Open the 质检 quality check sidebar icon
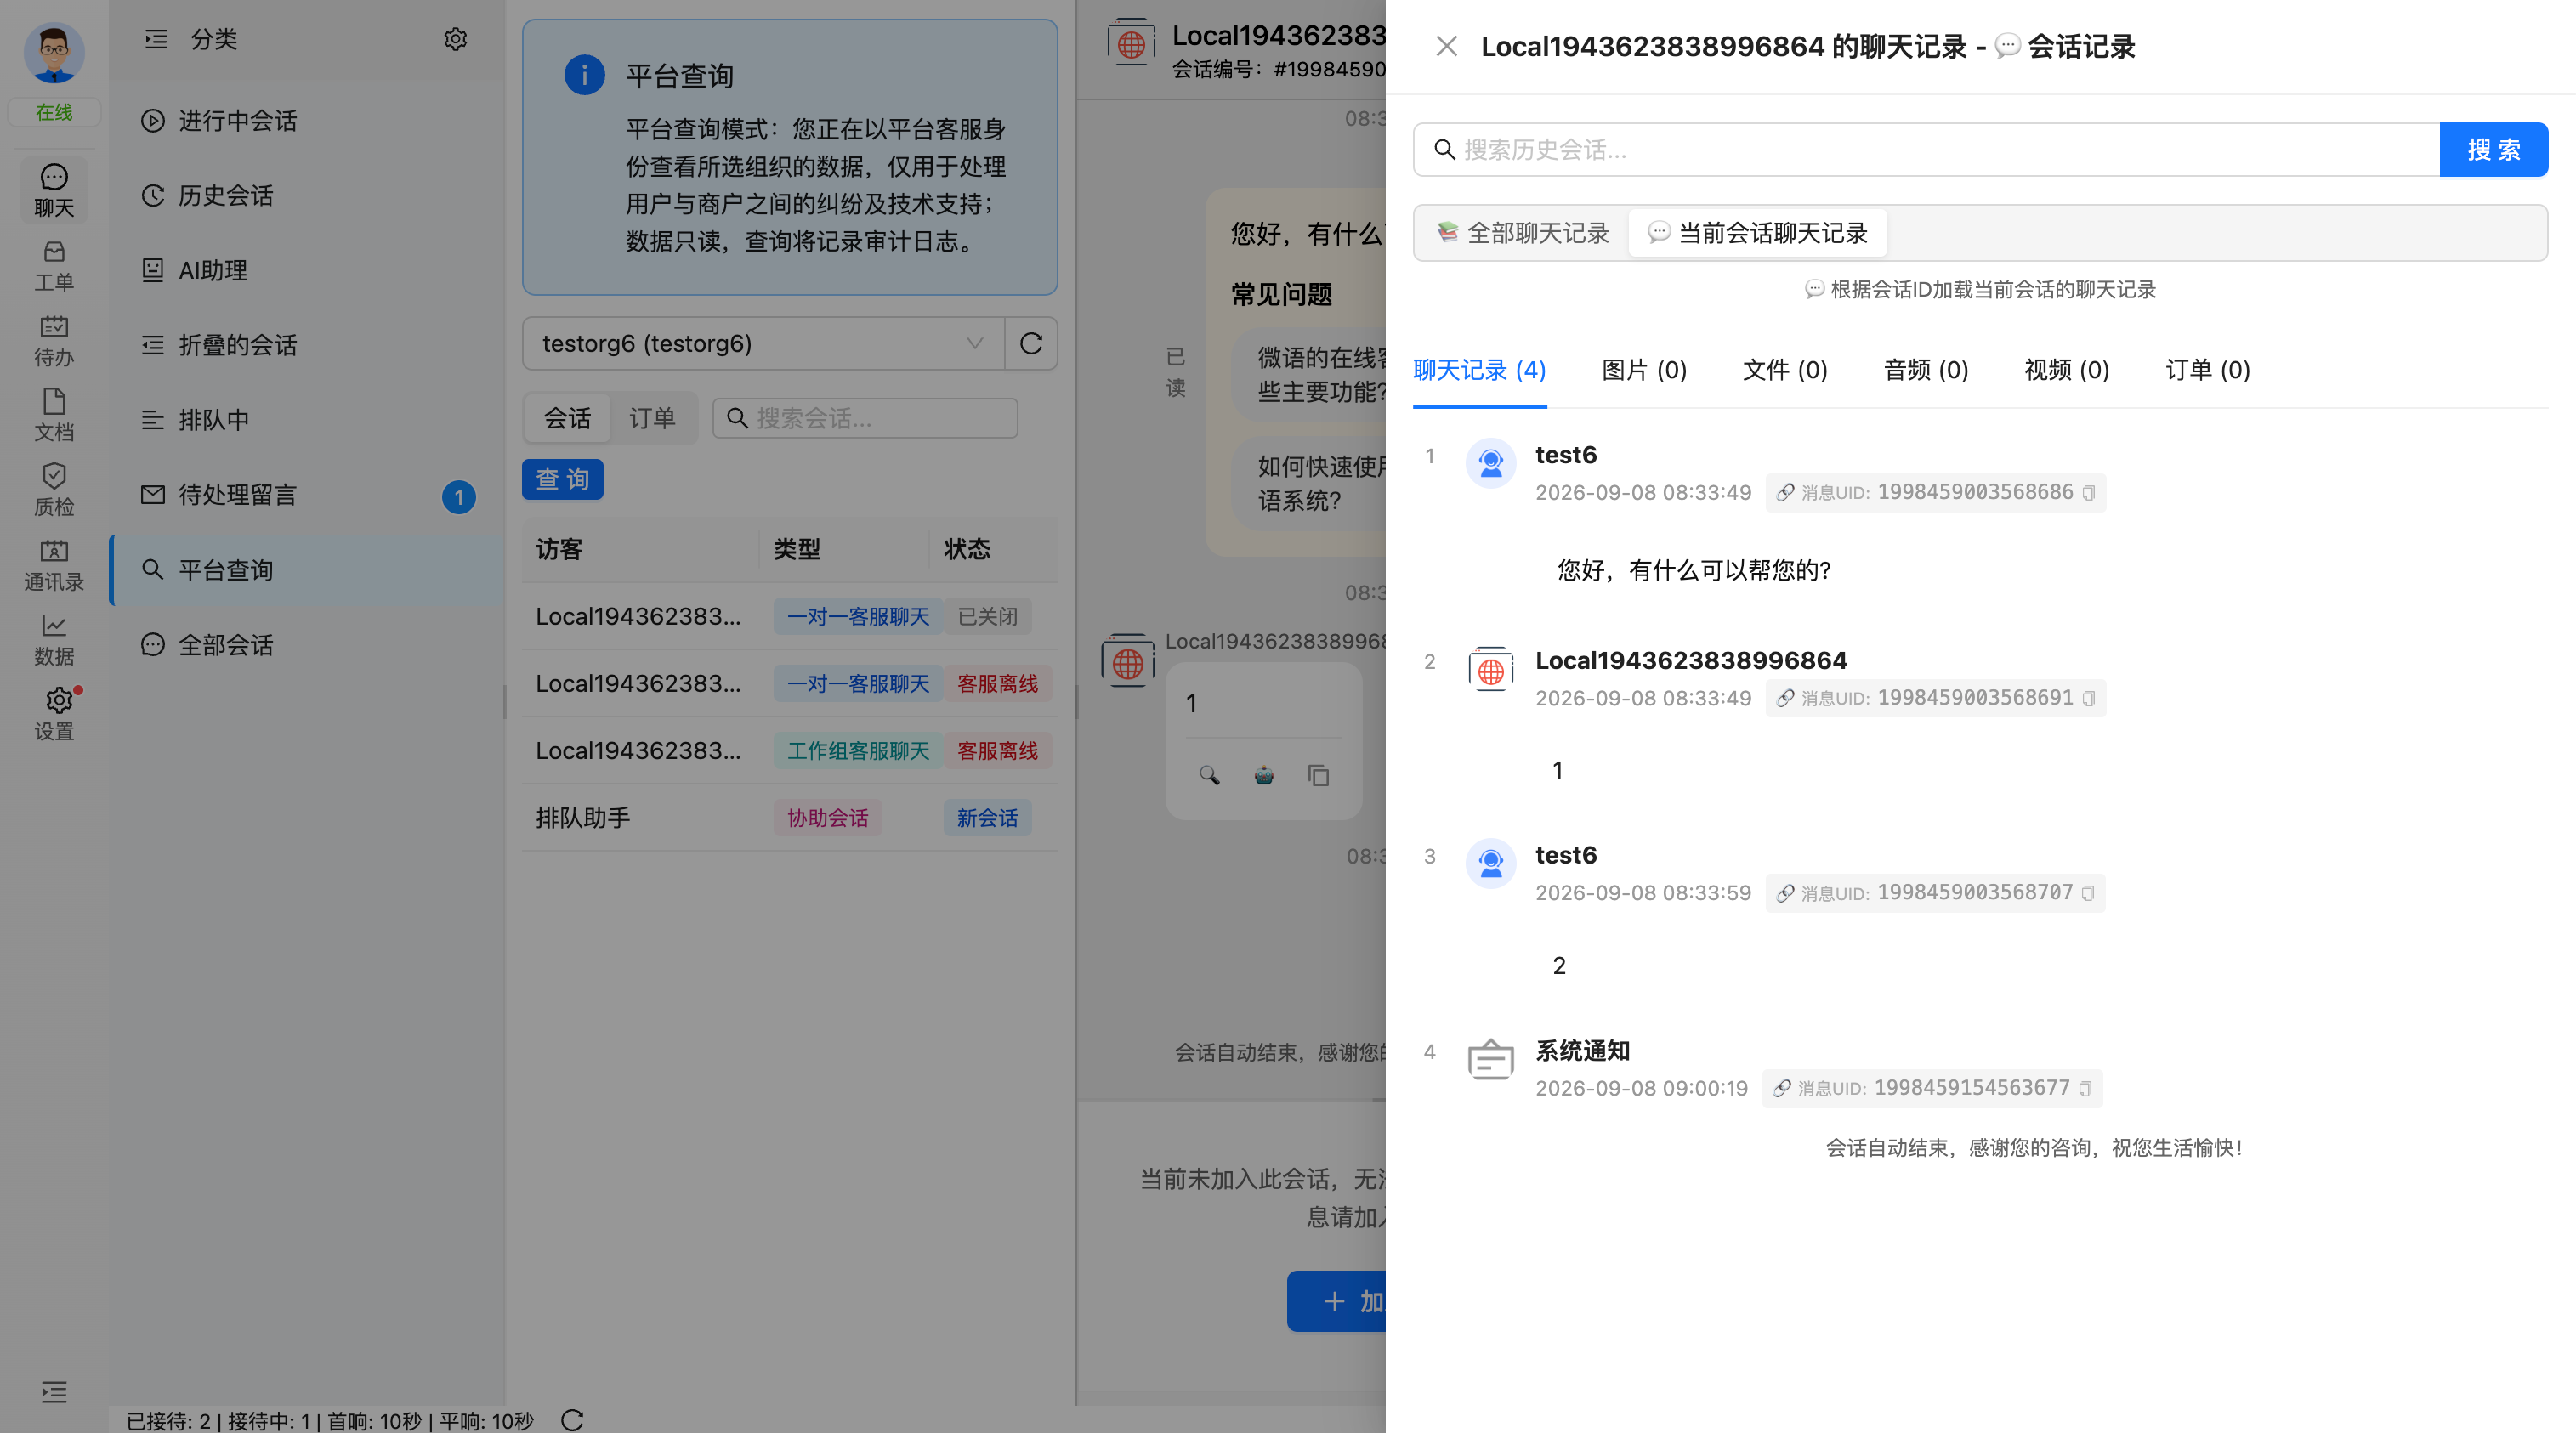2576x1433 pixels. (54, 490)
